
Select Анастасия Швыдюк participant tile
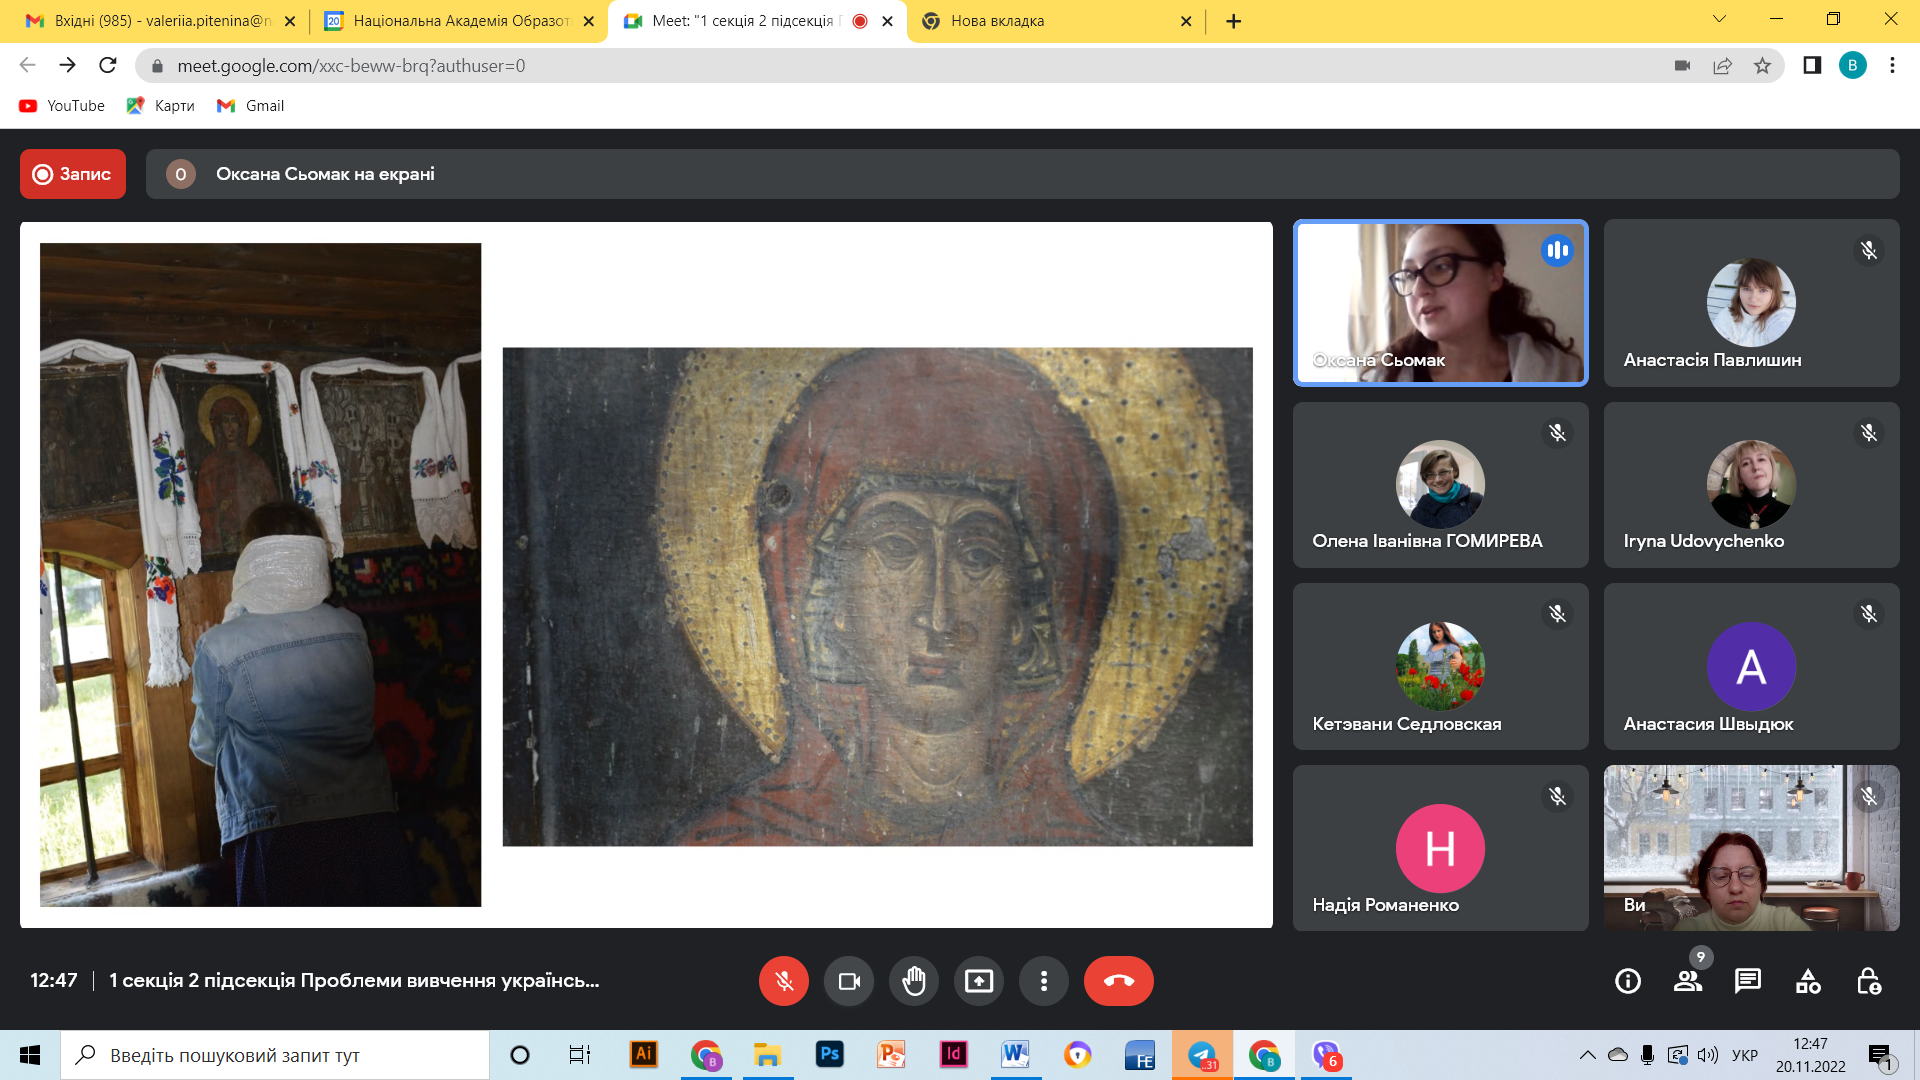(1752, 667)
